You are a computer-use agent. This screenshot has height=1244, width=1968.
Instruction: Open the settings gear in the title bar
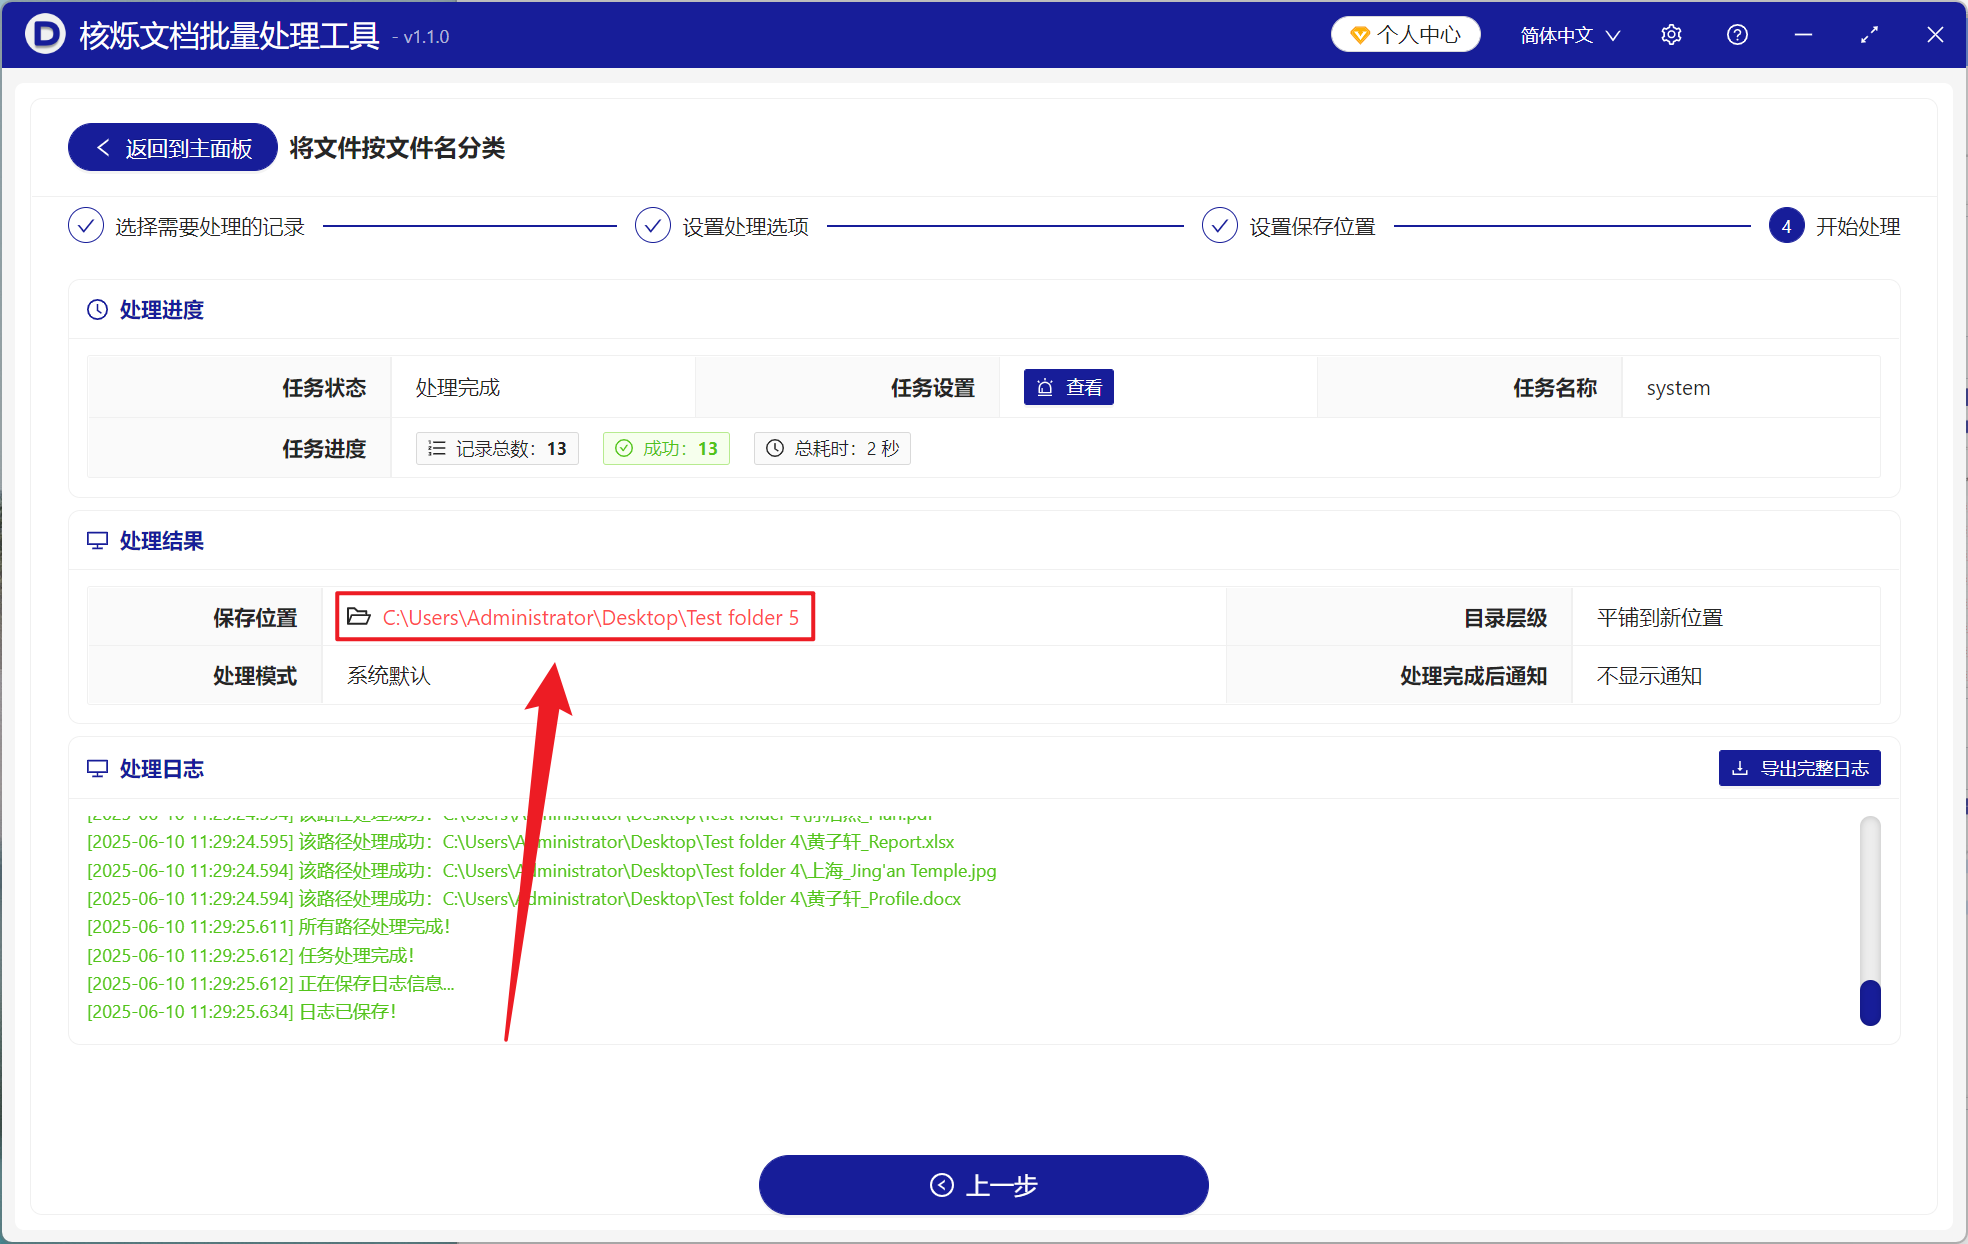[1671, 34]
